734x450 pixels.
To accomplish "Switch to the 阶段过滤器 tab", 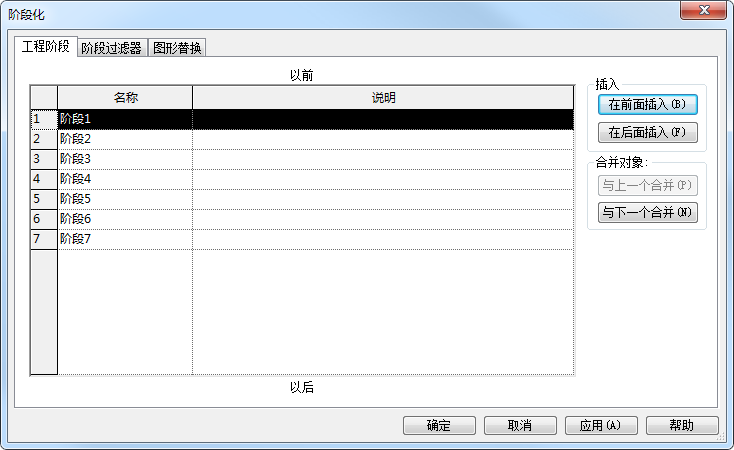I will click(111, 48).
